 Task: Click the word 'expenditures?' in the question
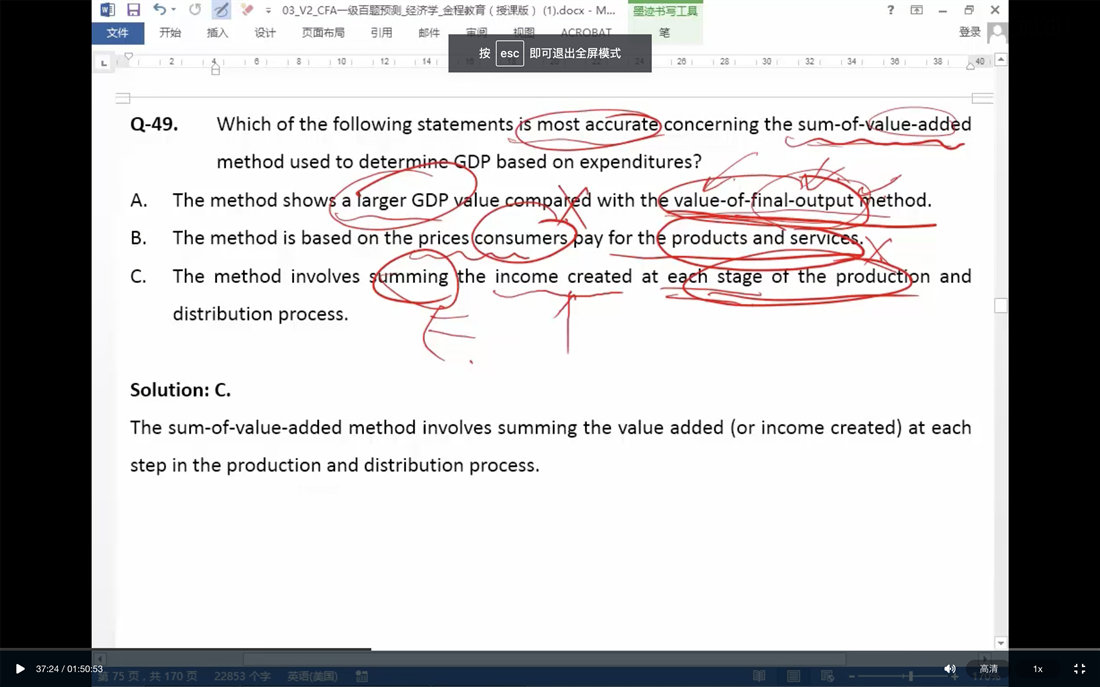pos(640,162)
